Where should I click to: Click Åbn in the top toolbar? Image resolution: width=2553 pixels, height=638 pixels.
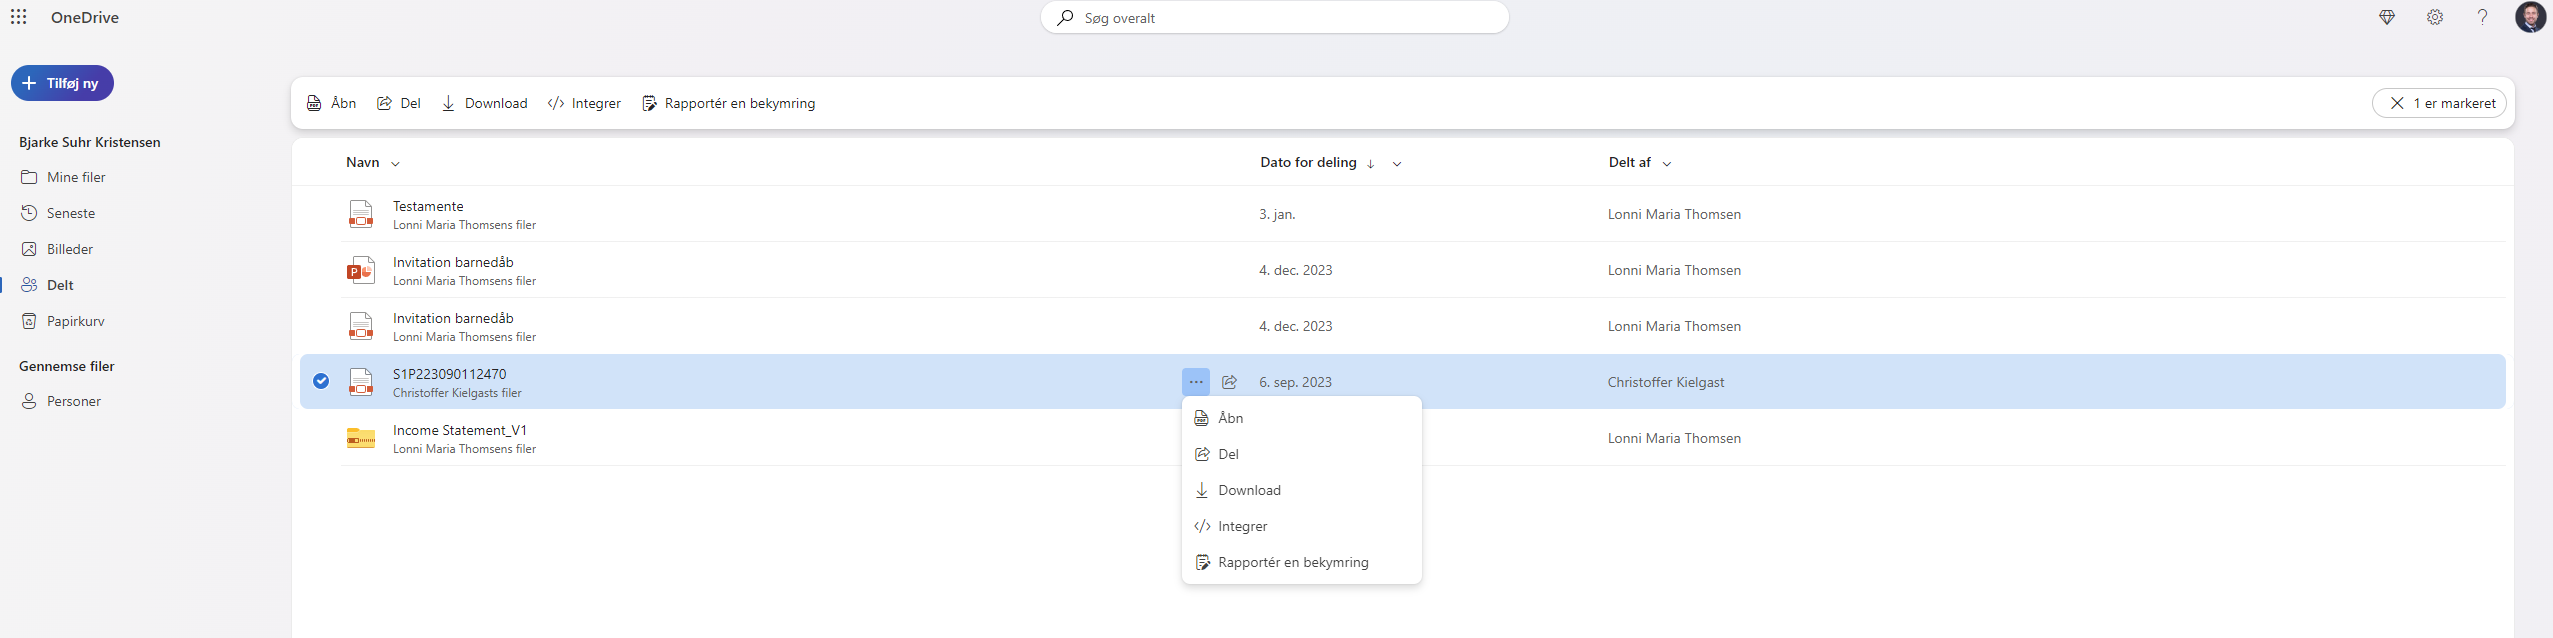[x=332, y=103]
